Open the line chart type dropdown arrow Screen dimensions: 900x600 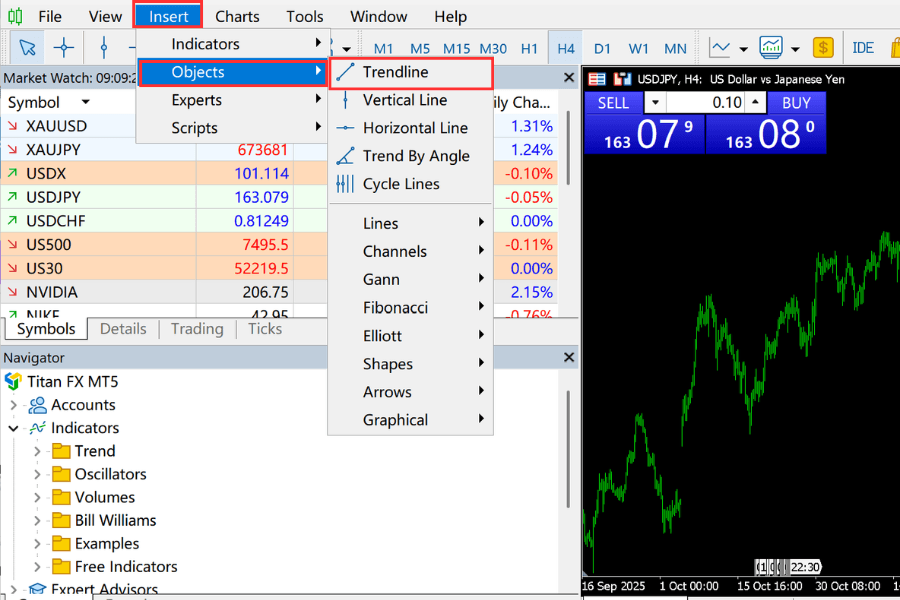coord(743,49)
